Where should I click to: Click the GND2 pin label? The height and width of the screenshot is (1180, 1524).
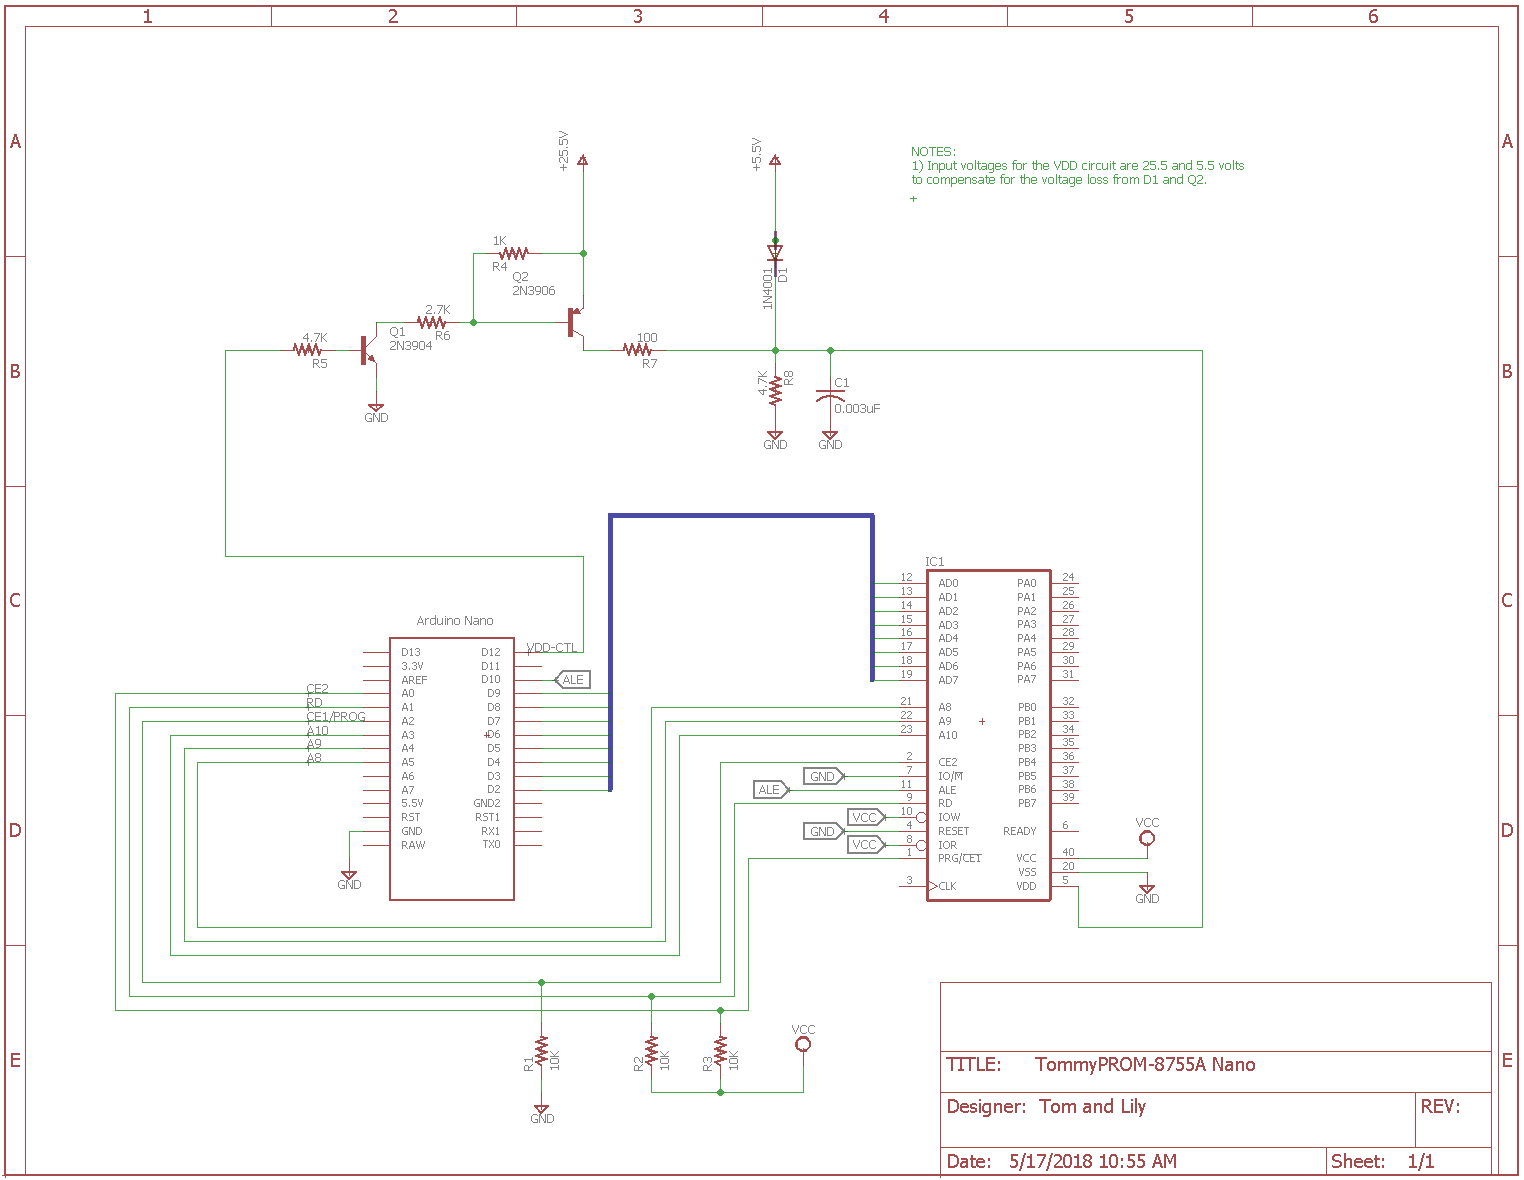pyautogui.click(x=487, y=803)
